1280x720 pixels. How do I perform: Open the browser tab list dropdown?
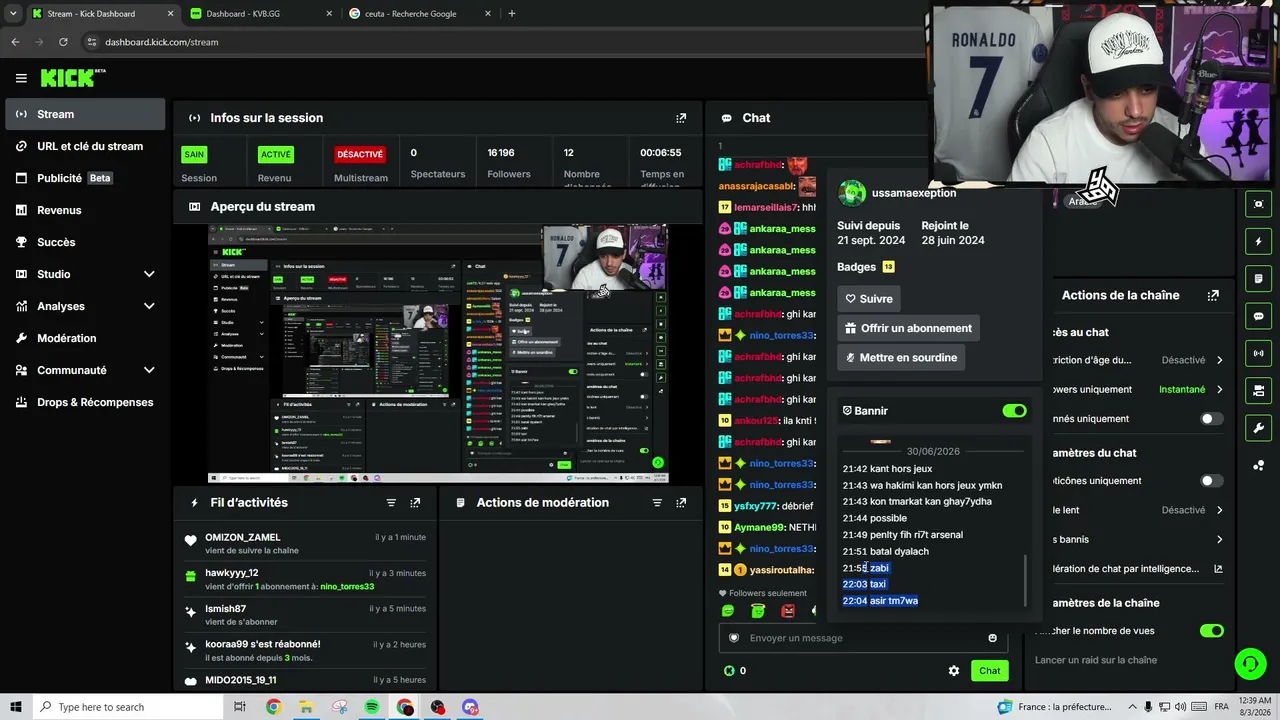pyautogui.click(x=13, y=14)
